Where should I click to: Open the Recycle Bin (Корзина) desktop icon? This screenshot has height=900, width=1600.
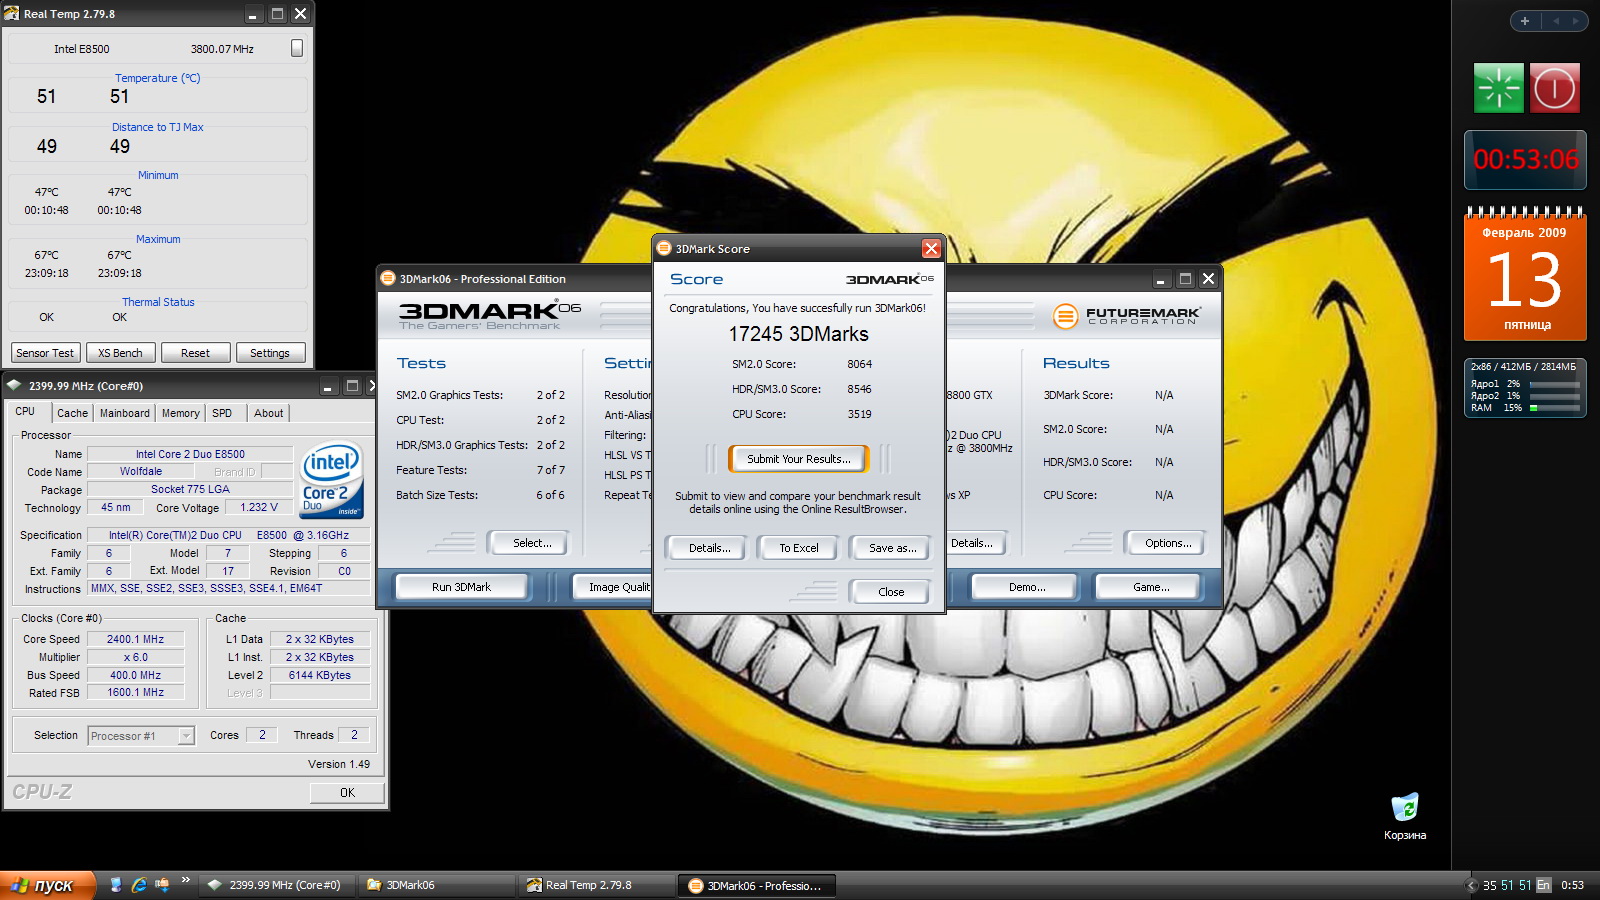1405,815
